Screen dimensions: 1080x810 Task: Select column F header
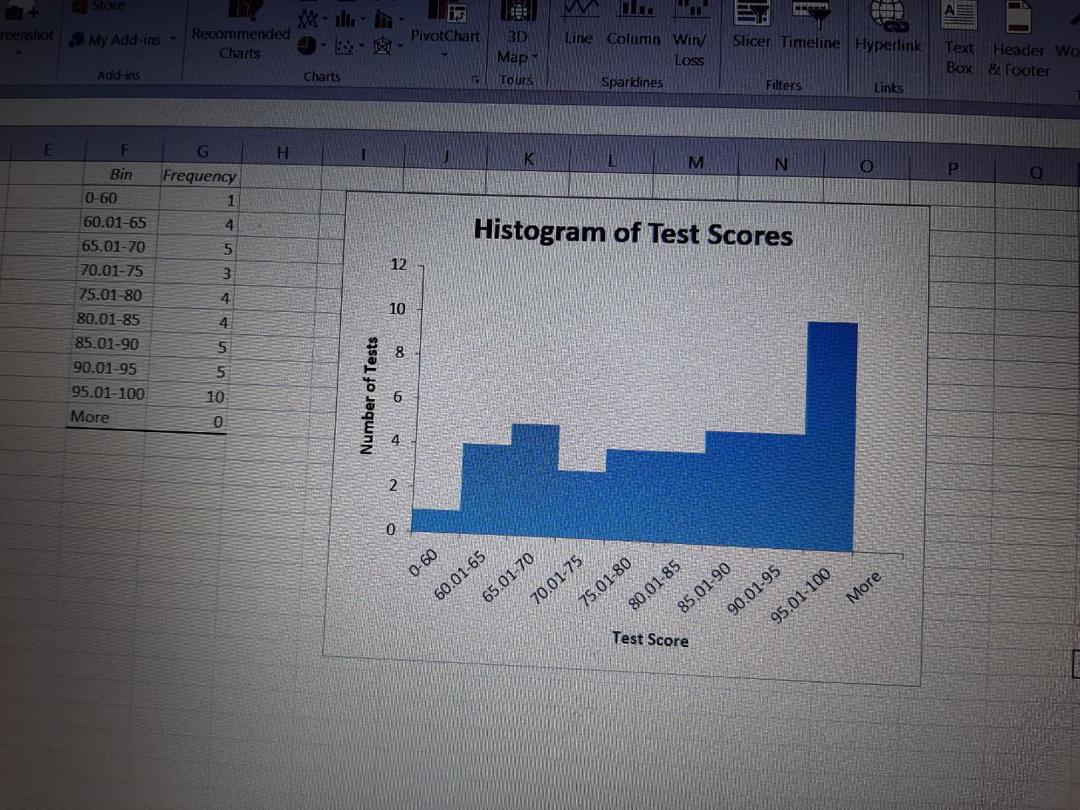(124, 149)
